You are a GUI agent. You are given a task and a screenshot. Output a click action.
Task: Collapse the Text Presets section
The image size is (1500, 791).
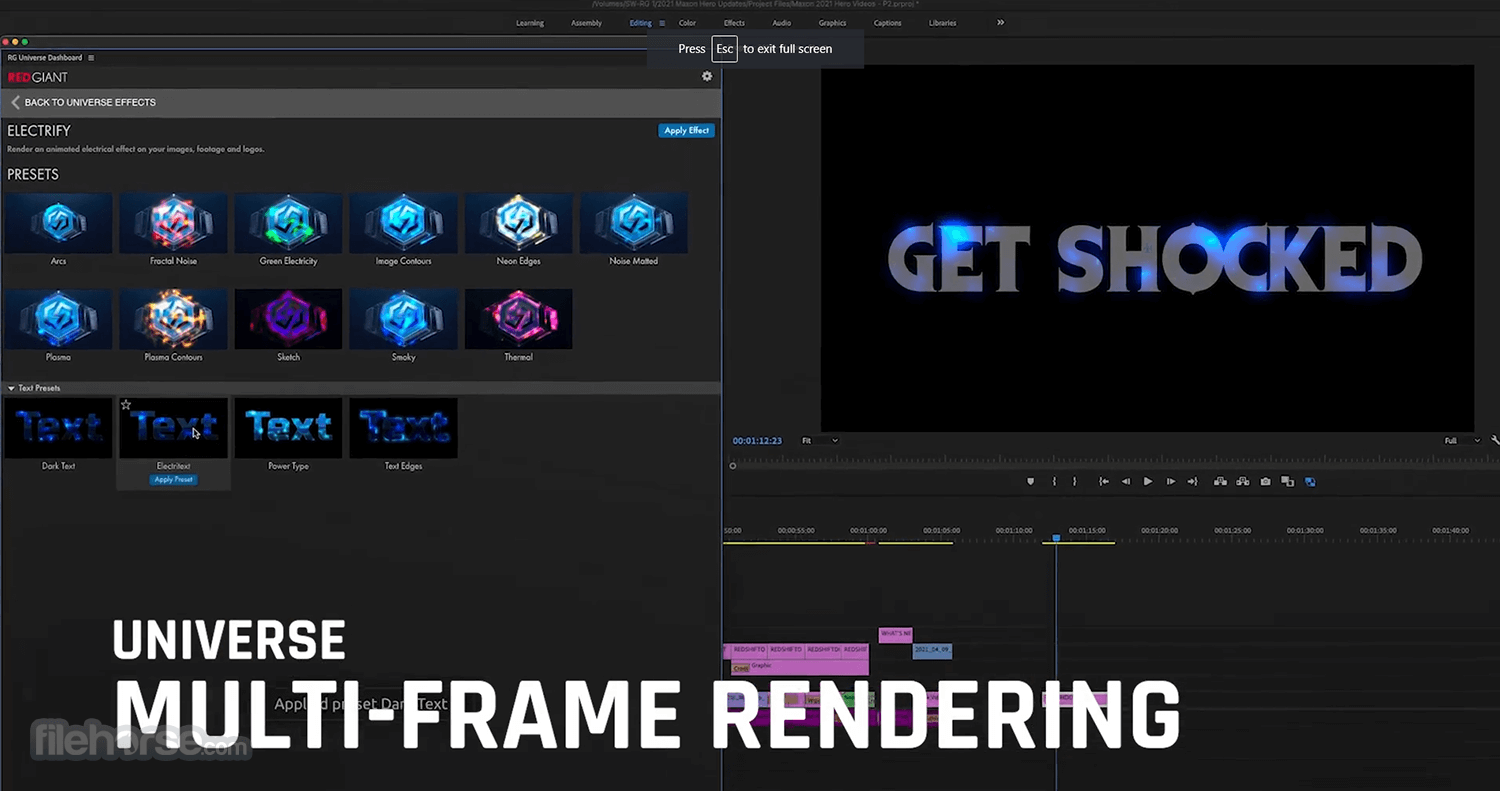click(x=11, y=388)
